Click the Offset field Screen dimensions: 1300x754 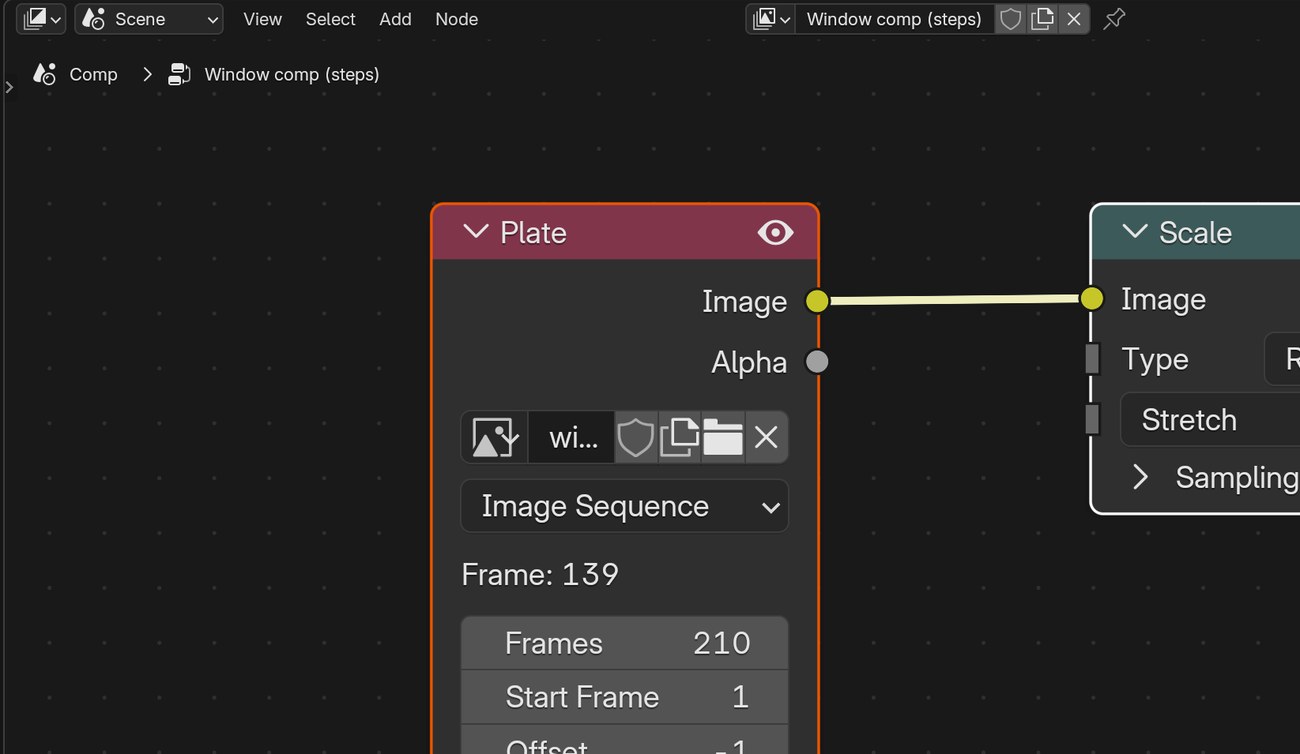coord(624,741)
